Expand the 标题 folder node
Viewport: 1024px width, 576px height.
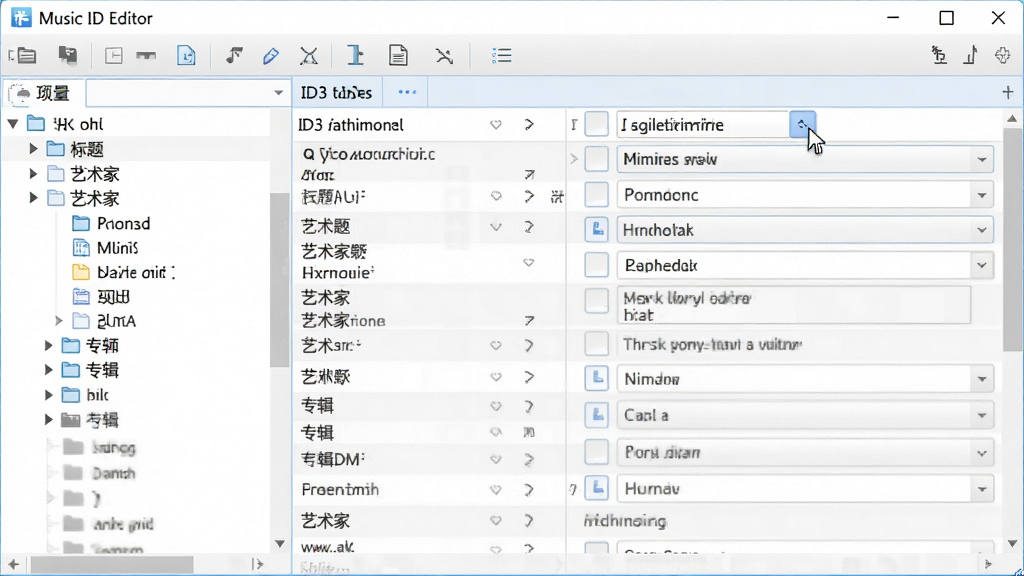[x=33, y=149]
